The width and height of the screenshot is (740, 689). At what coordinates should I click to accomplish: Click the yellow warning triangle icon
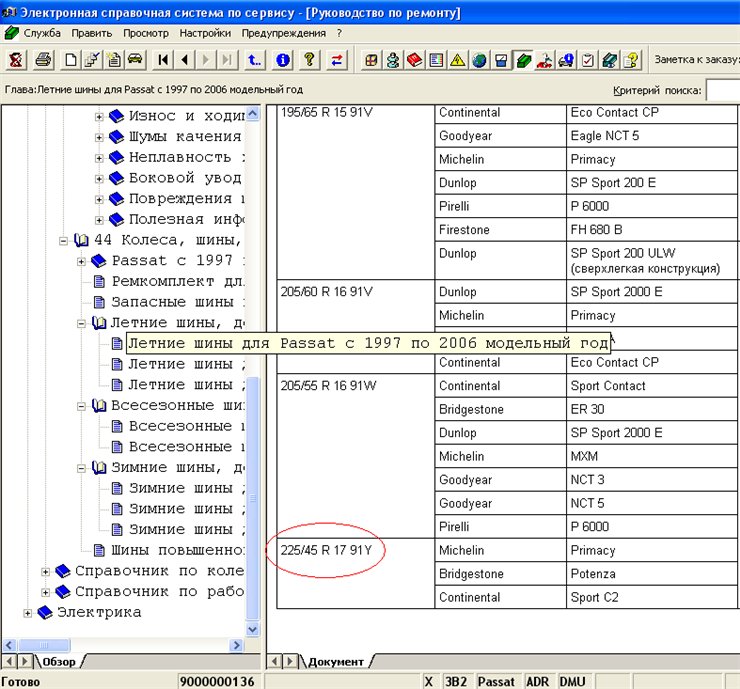click(x=457, y=60)
